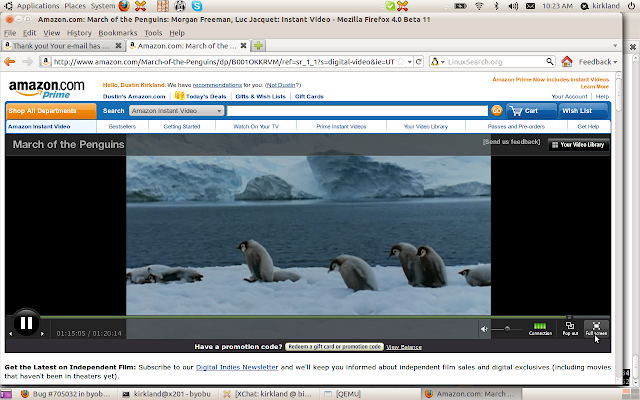This screenshot has height=400, width=640.
Task: Click the search magnifier icon
Action: [550, 62]
